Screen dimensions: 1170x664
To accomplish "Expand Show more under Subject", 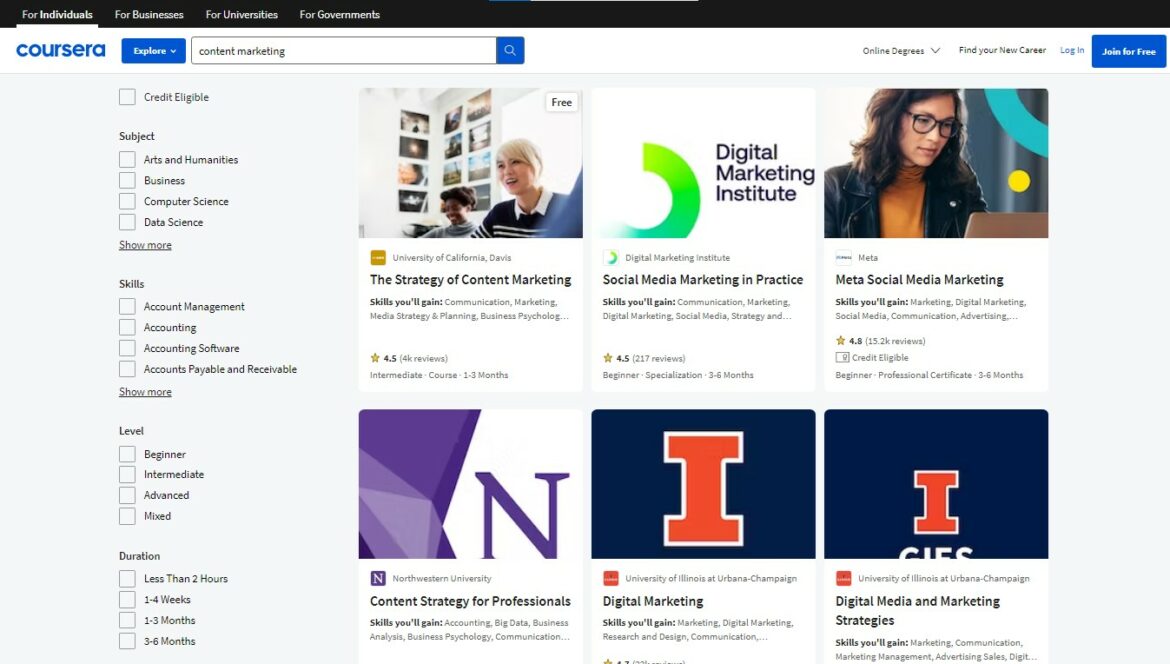I will (x=146, y=245).
